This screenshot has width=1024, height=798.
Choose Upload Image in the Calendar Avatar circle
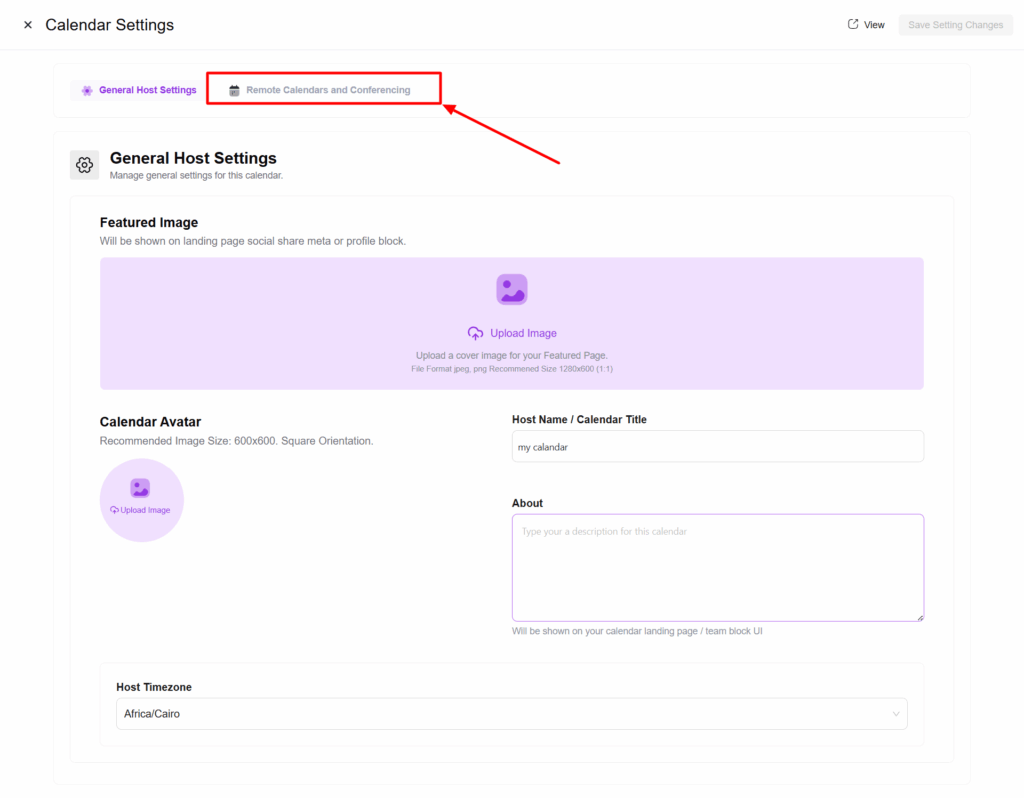(145, 510)
